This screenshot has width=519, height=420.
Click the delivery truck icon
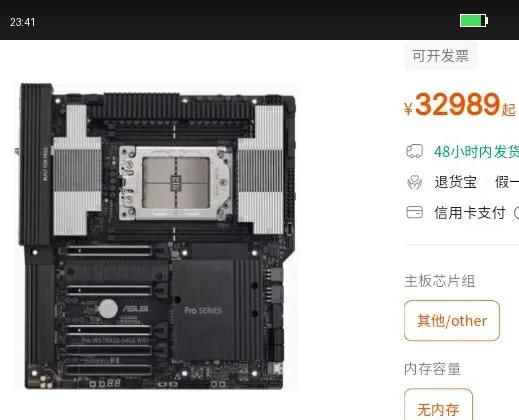coord(414,151)
